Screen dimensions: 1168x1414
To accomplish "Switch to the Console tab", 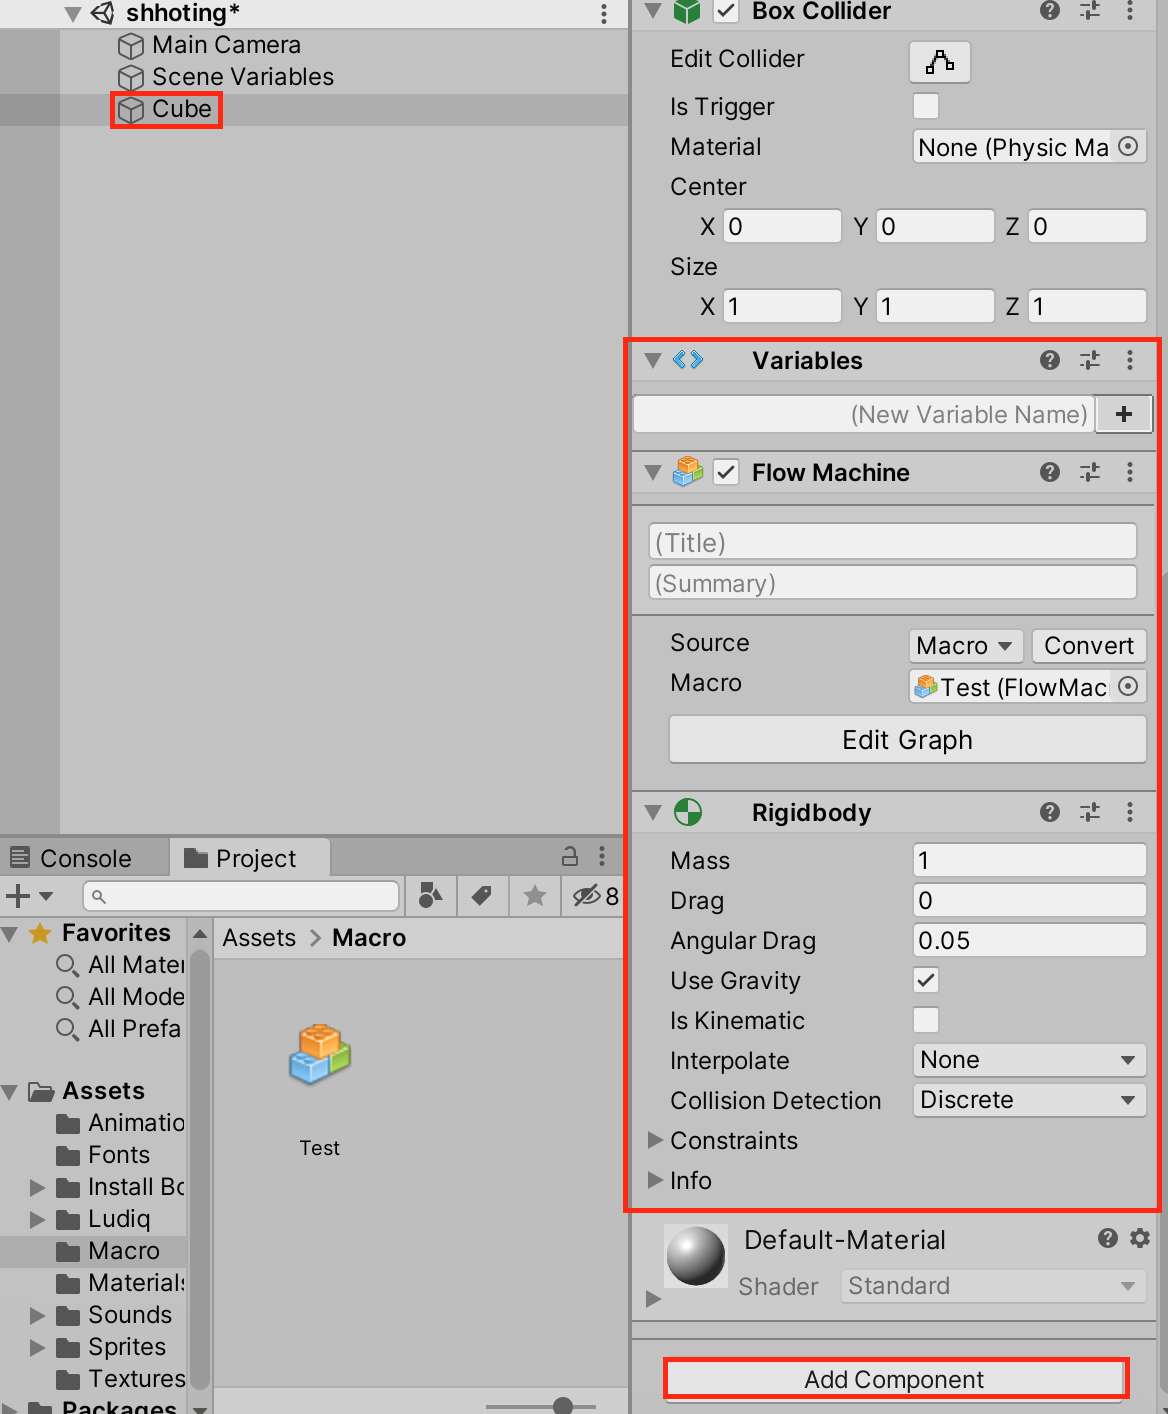I will point(84,857).
